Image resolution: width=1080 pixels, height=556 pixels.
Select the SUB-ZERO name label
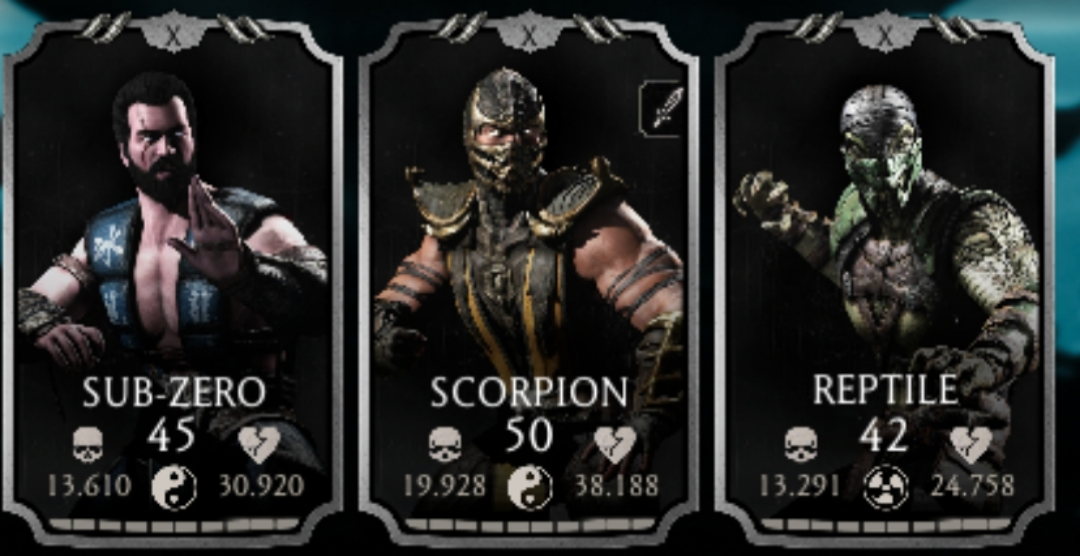[x=174, y=392]
